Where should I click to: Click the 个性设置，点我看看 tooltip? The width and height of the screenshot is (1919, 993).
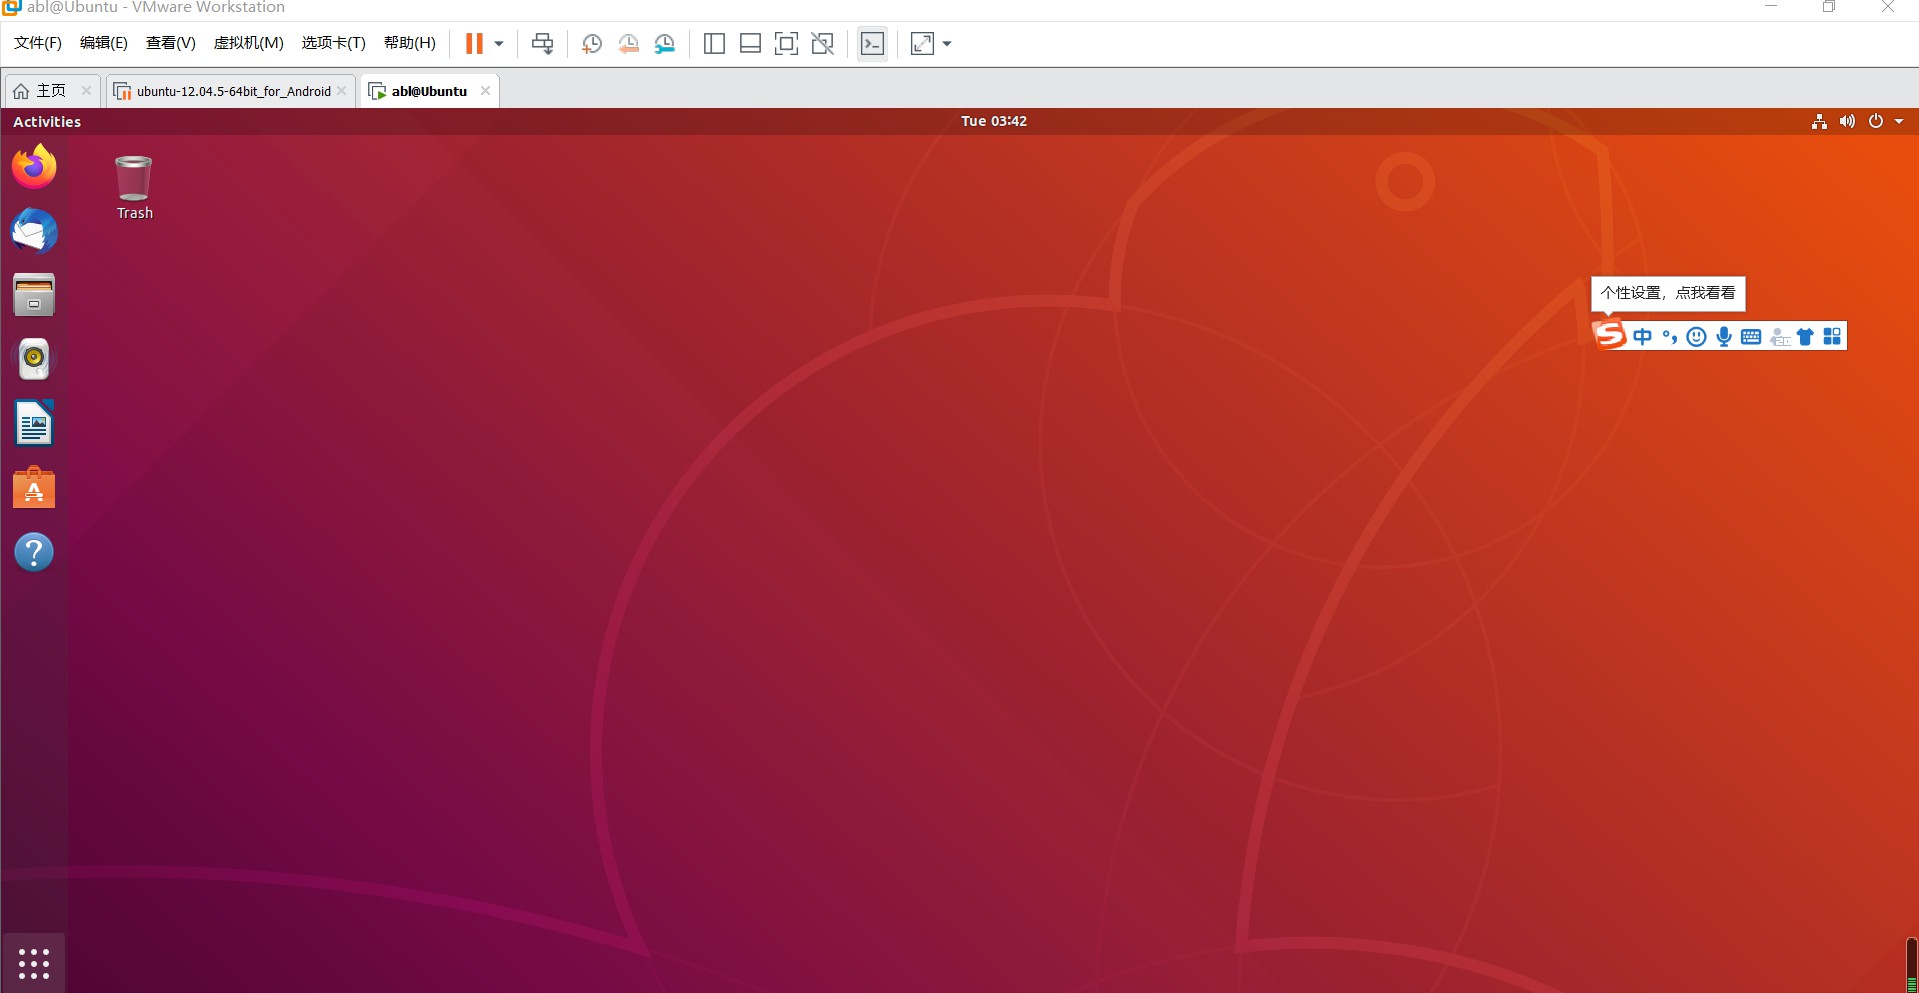click(x=1668, y=293)
